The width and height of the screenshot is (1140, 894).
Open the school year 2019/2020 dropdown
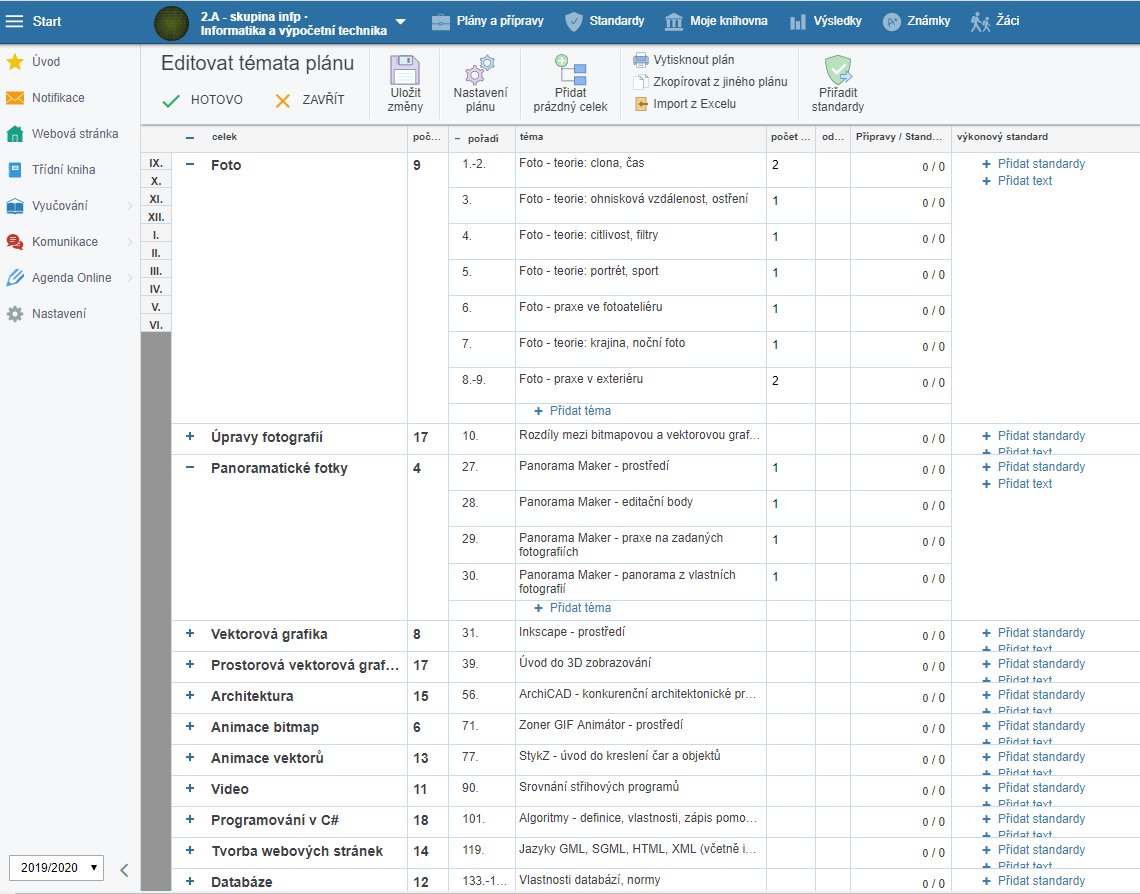click(x=56, y=868)
